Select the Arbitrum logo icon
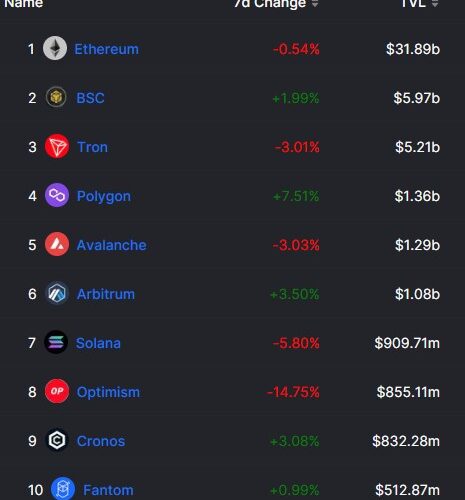This screenshot has width=465, height=500. click(57, 293)
